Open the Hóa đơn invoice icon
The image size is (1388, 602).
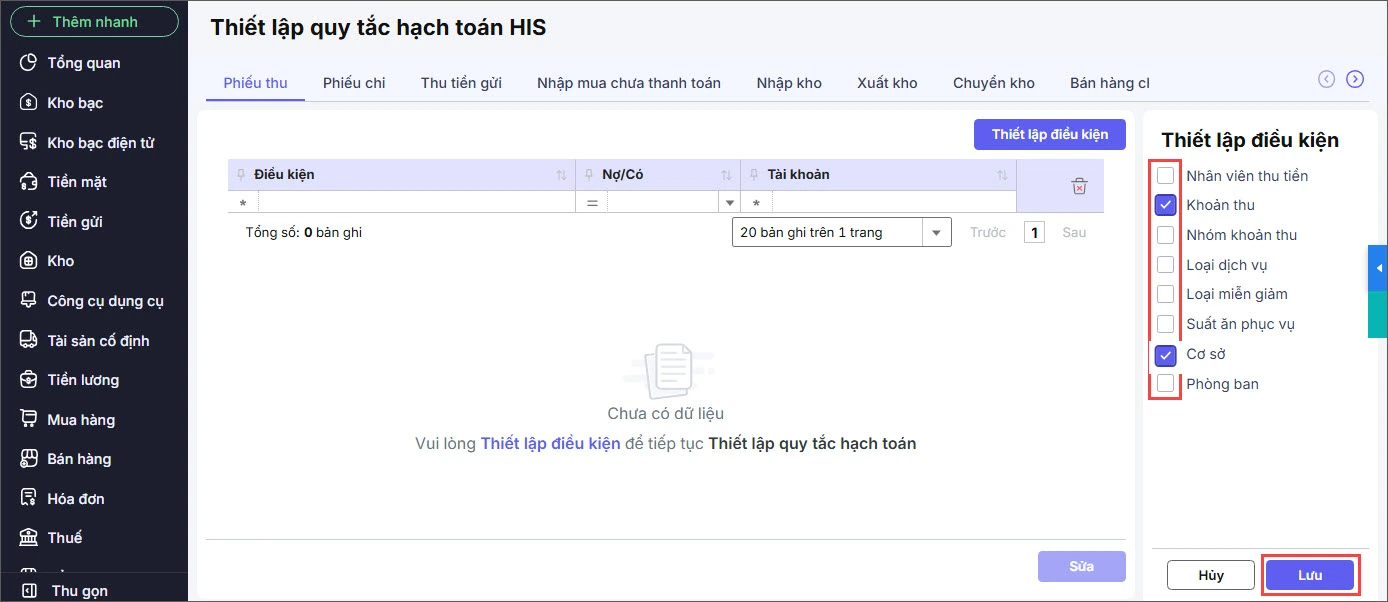(29, 499)
